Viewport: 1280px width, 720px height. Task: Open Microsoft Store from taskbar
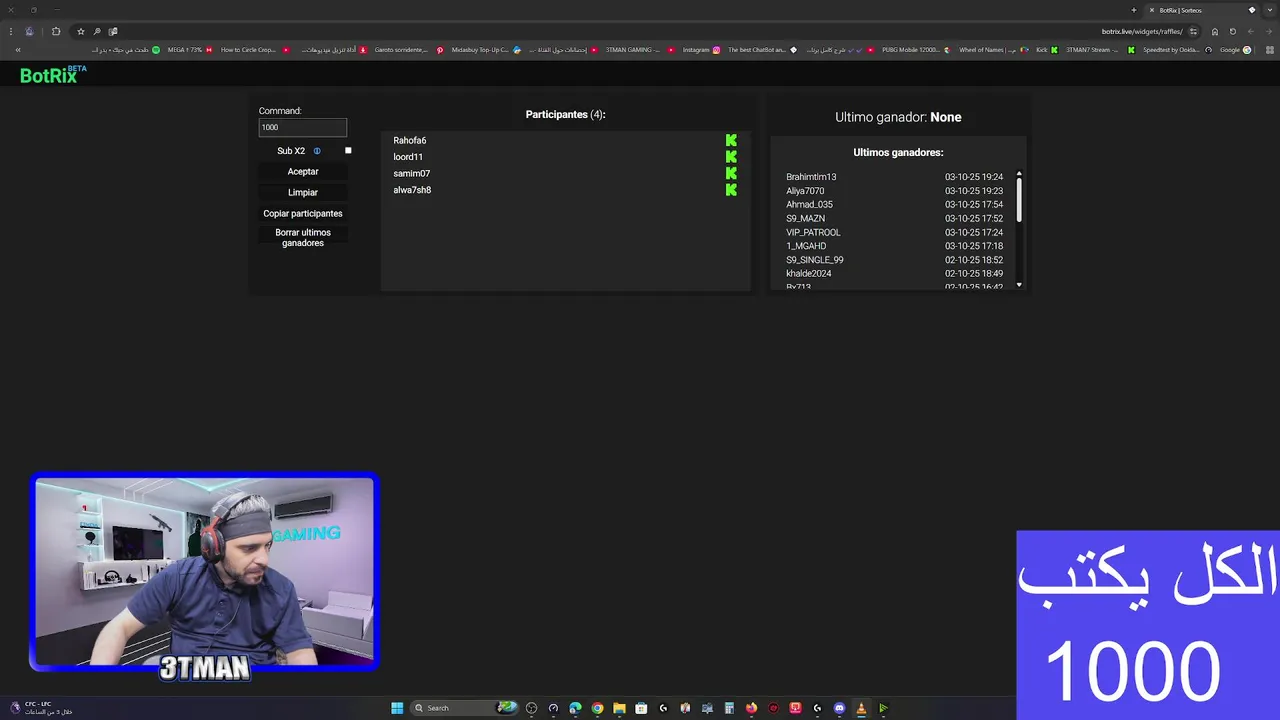coord(641,708)
